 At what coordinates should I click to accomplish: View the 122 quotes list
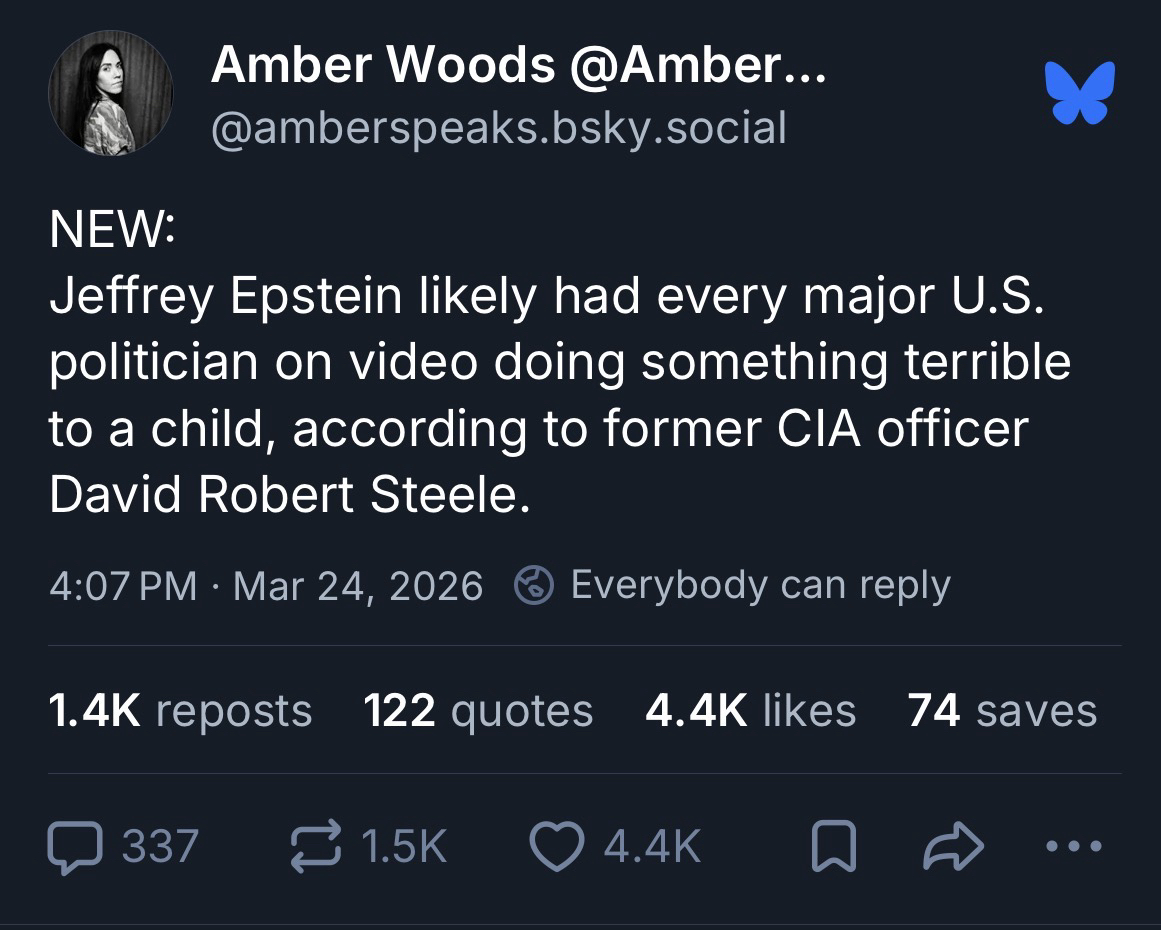coord(478,711)
